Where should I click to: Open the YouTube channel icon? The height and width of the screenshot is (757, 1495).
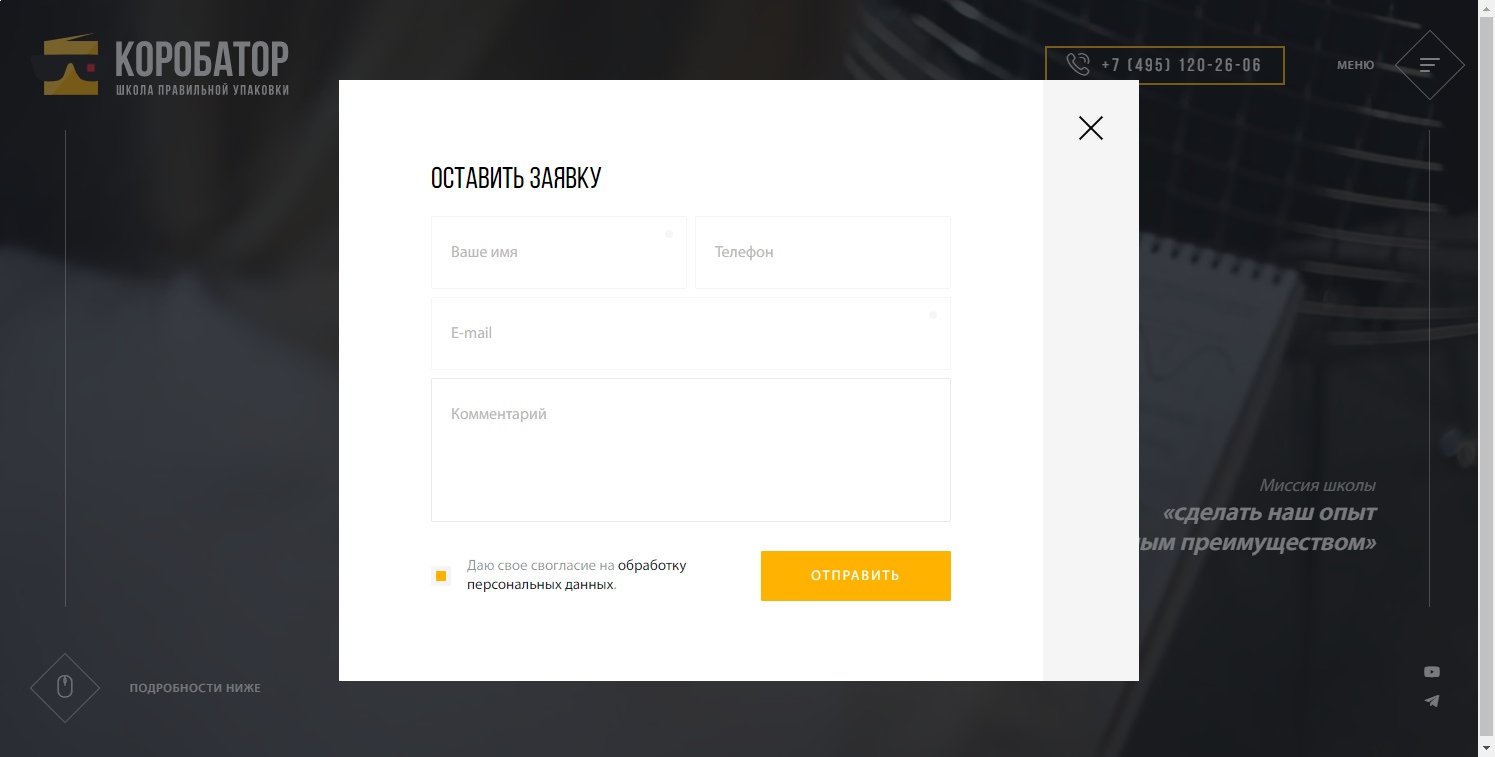[1432, 672]
